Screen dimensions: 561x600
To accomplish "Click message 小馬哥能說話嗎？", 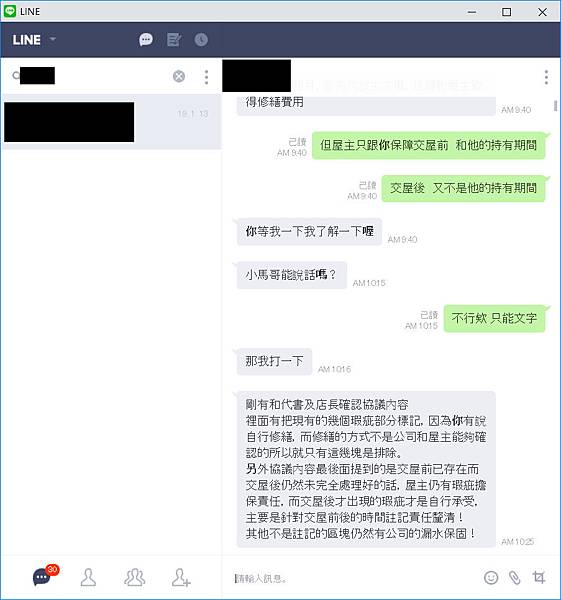I will (x=291, y=275).
